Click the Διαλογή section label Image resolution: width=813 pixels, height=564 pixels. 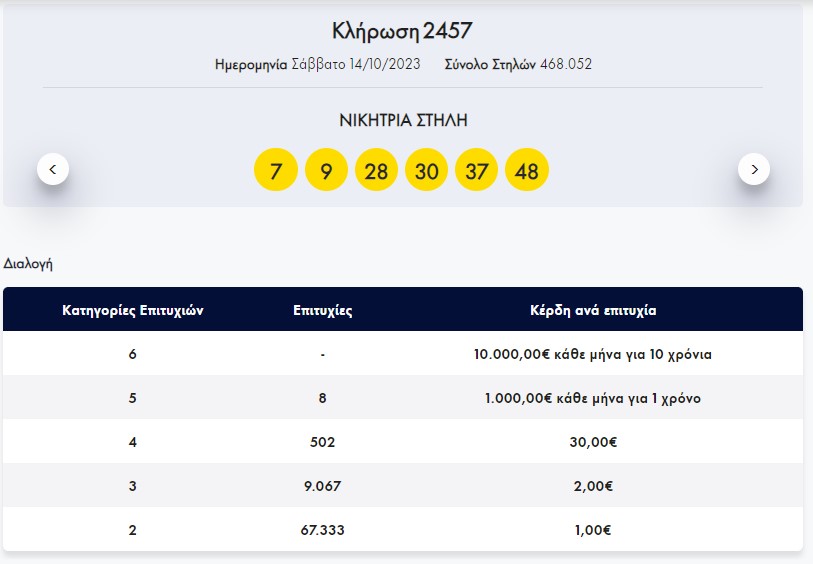coord(28,264)
